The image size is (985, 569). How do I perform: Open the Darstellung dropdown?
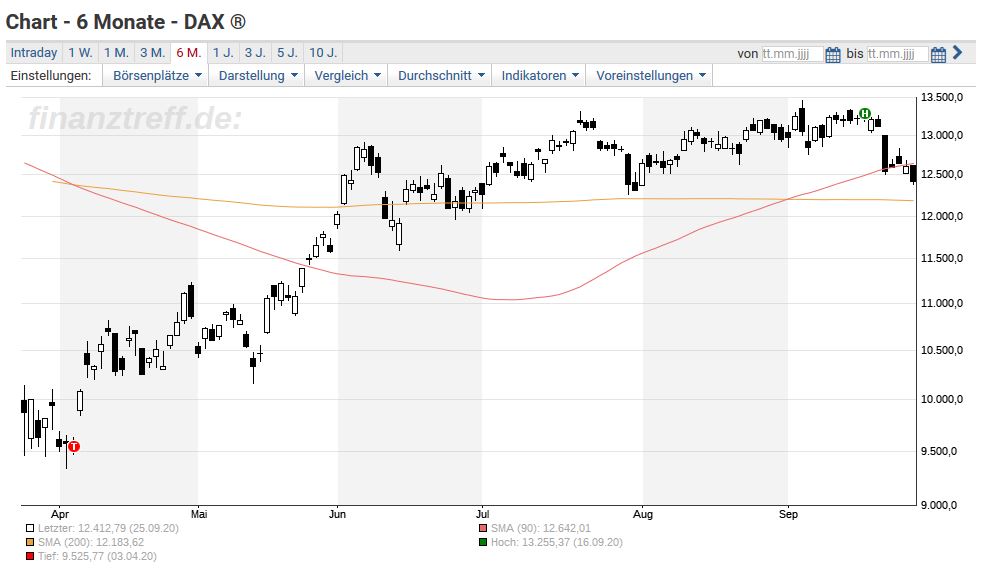pos(257,75)
